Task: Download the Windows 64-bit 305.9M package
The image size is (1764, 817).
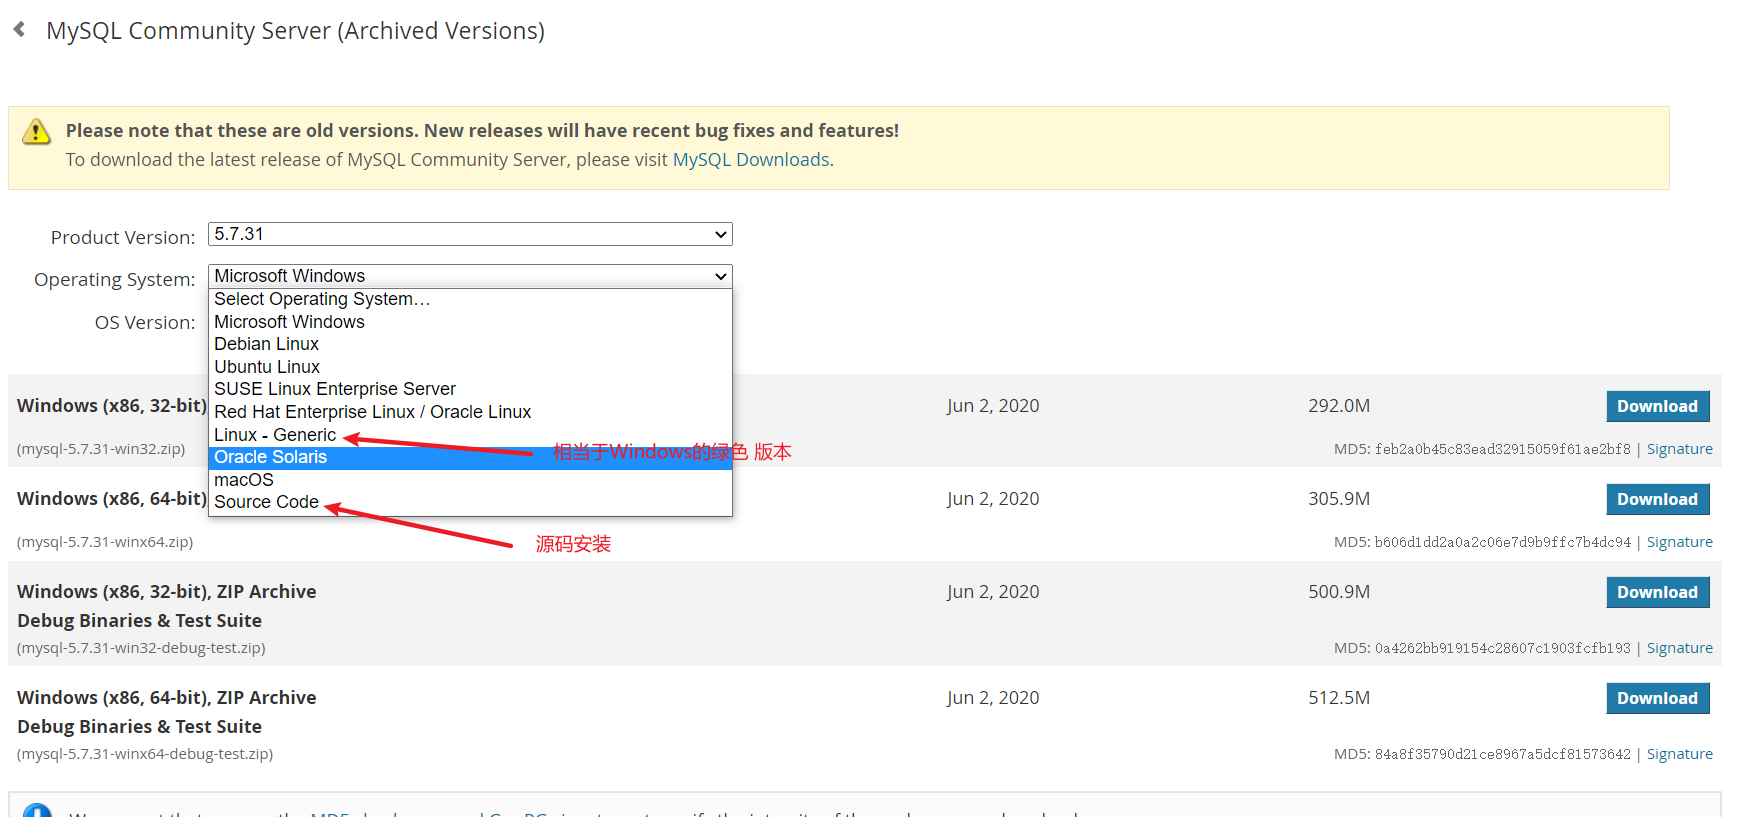Action: [x=1657, y=499]
